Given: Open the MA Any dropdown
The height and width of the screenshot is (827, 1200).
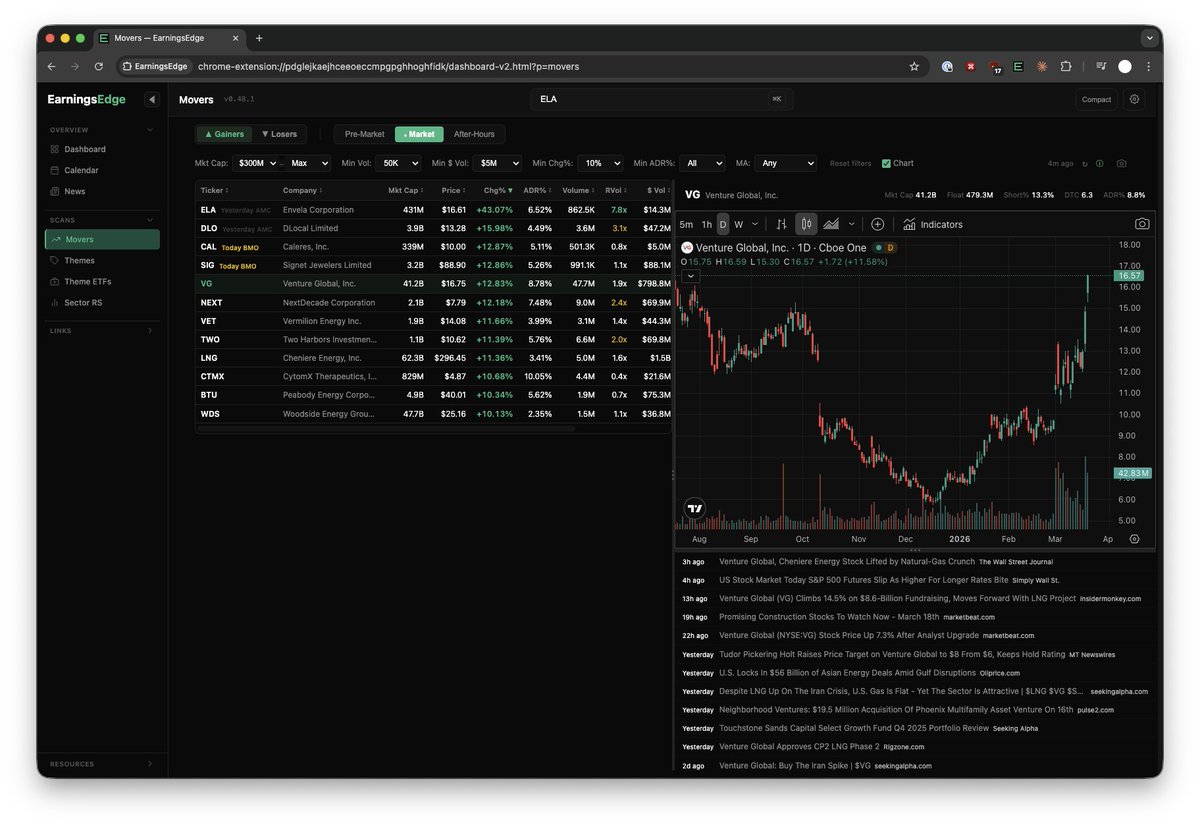Looking at the screenshot, I should [x=786, y=163].
